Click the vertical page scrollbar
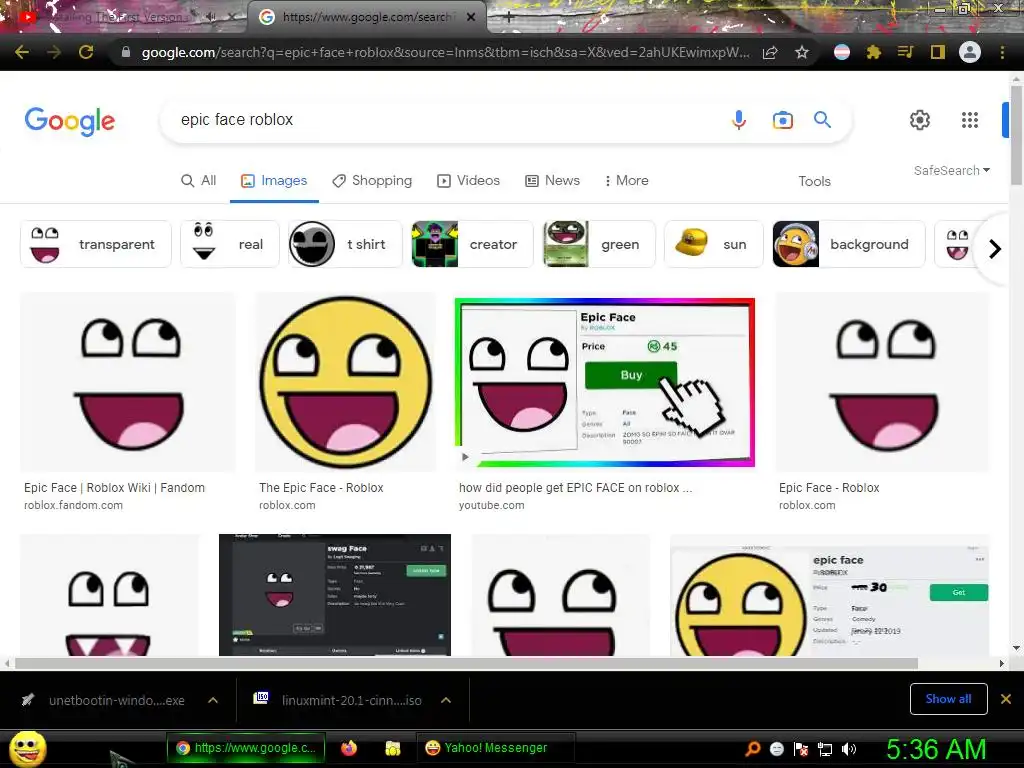The image size is (1024, 768). tap(1016, 135)
